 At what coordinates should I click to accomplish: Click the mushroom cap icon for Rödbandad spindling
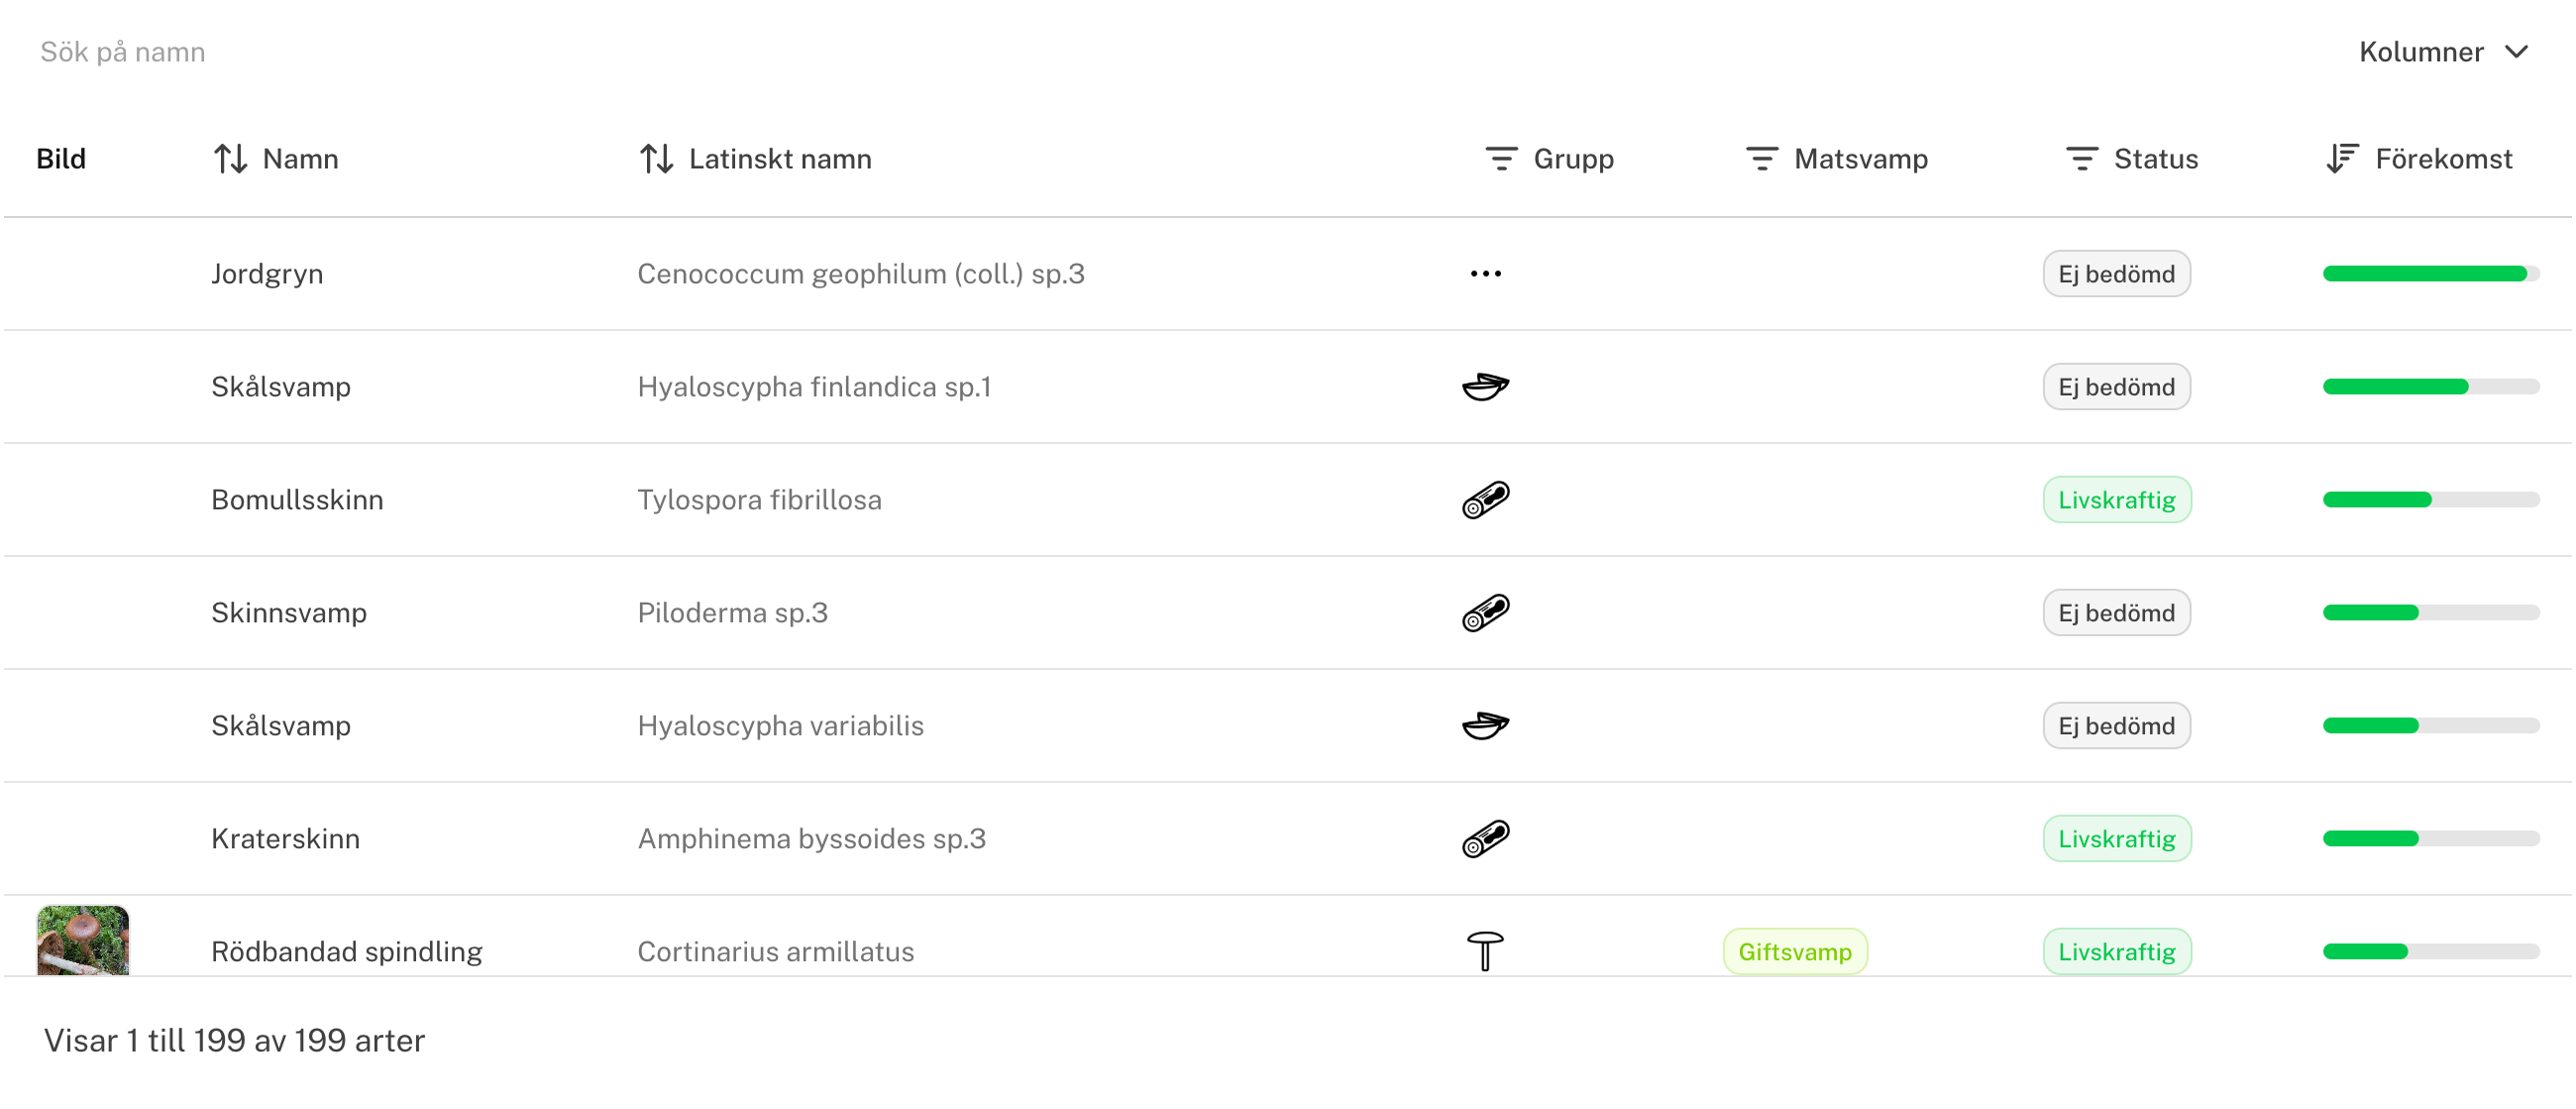pos(1485,951)
